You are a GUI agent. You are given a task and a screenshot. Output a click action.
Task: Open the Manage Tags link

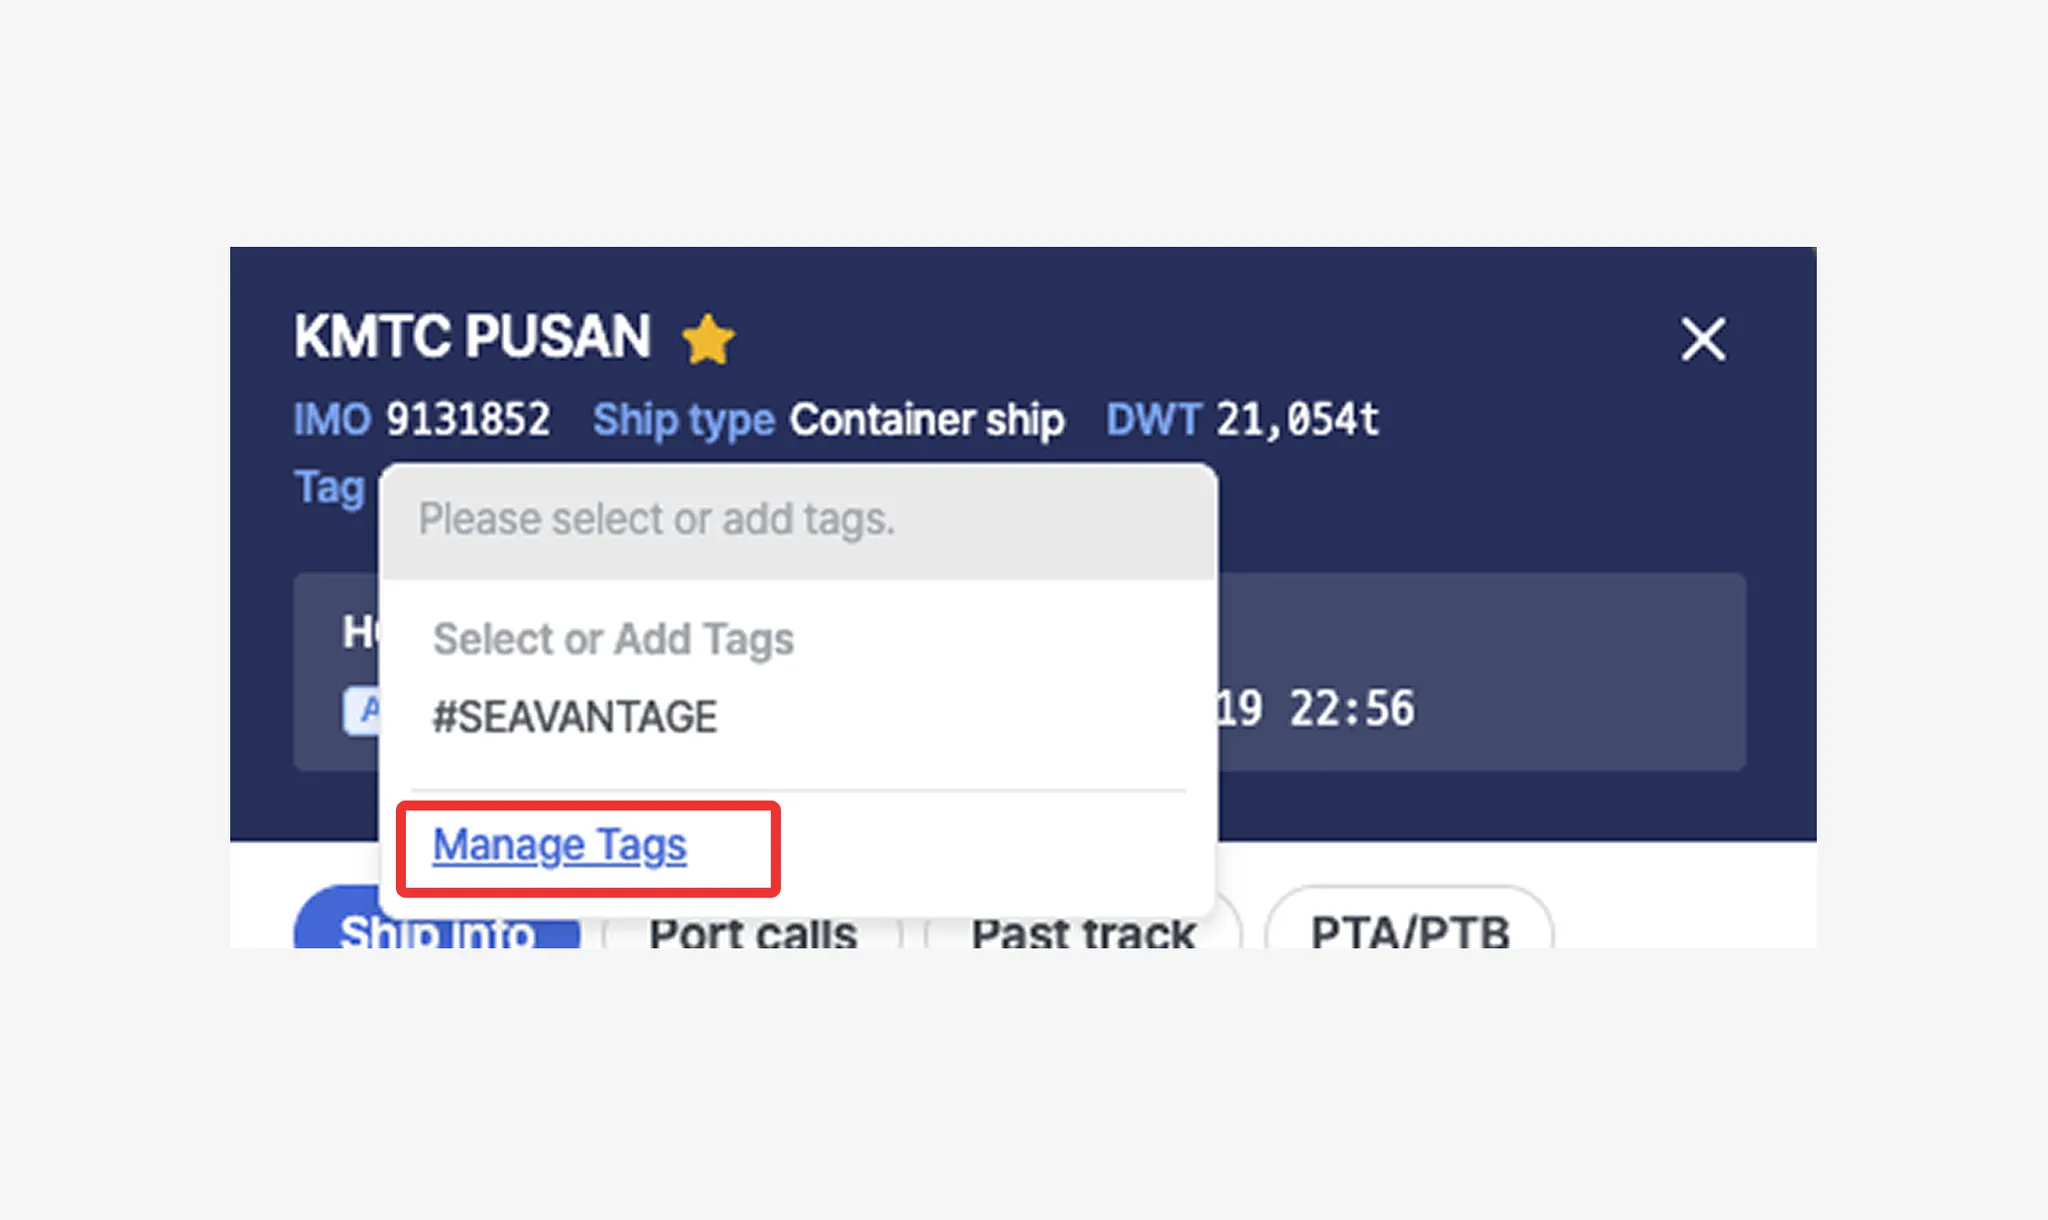[559, 846]
